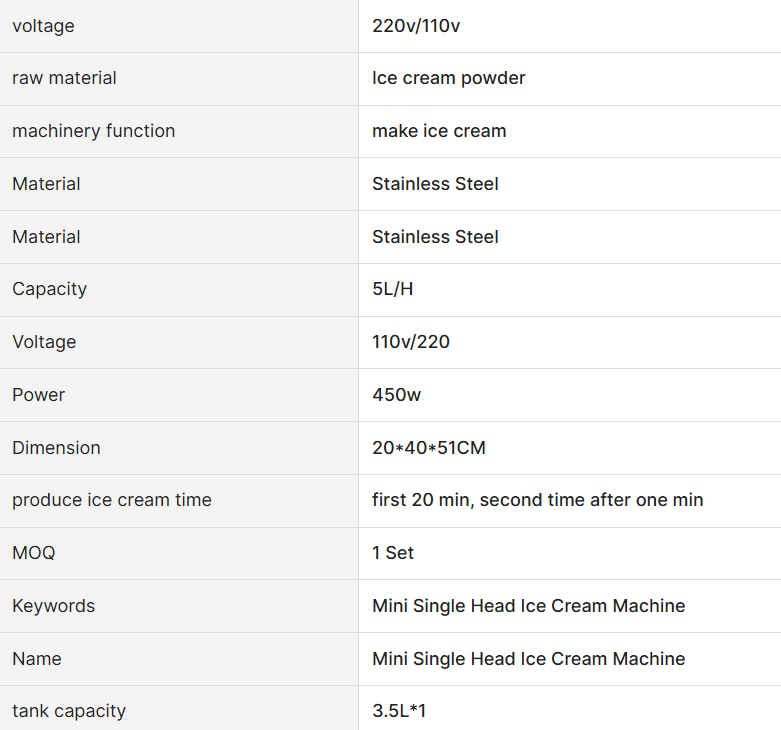Click 'produce ice cream time' label

pyautogui.click(x=112, y=500)
